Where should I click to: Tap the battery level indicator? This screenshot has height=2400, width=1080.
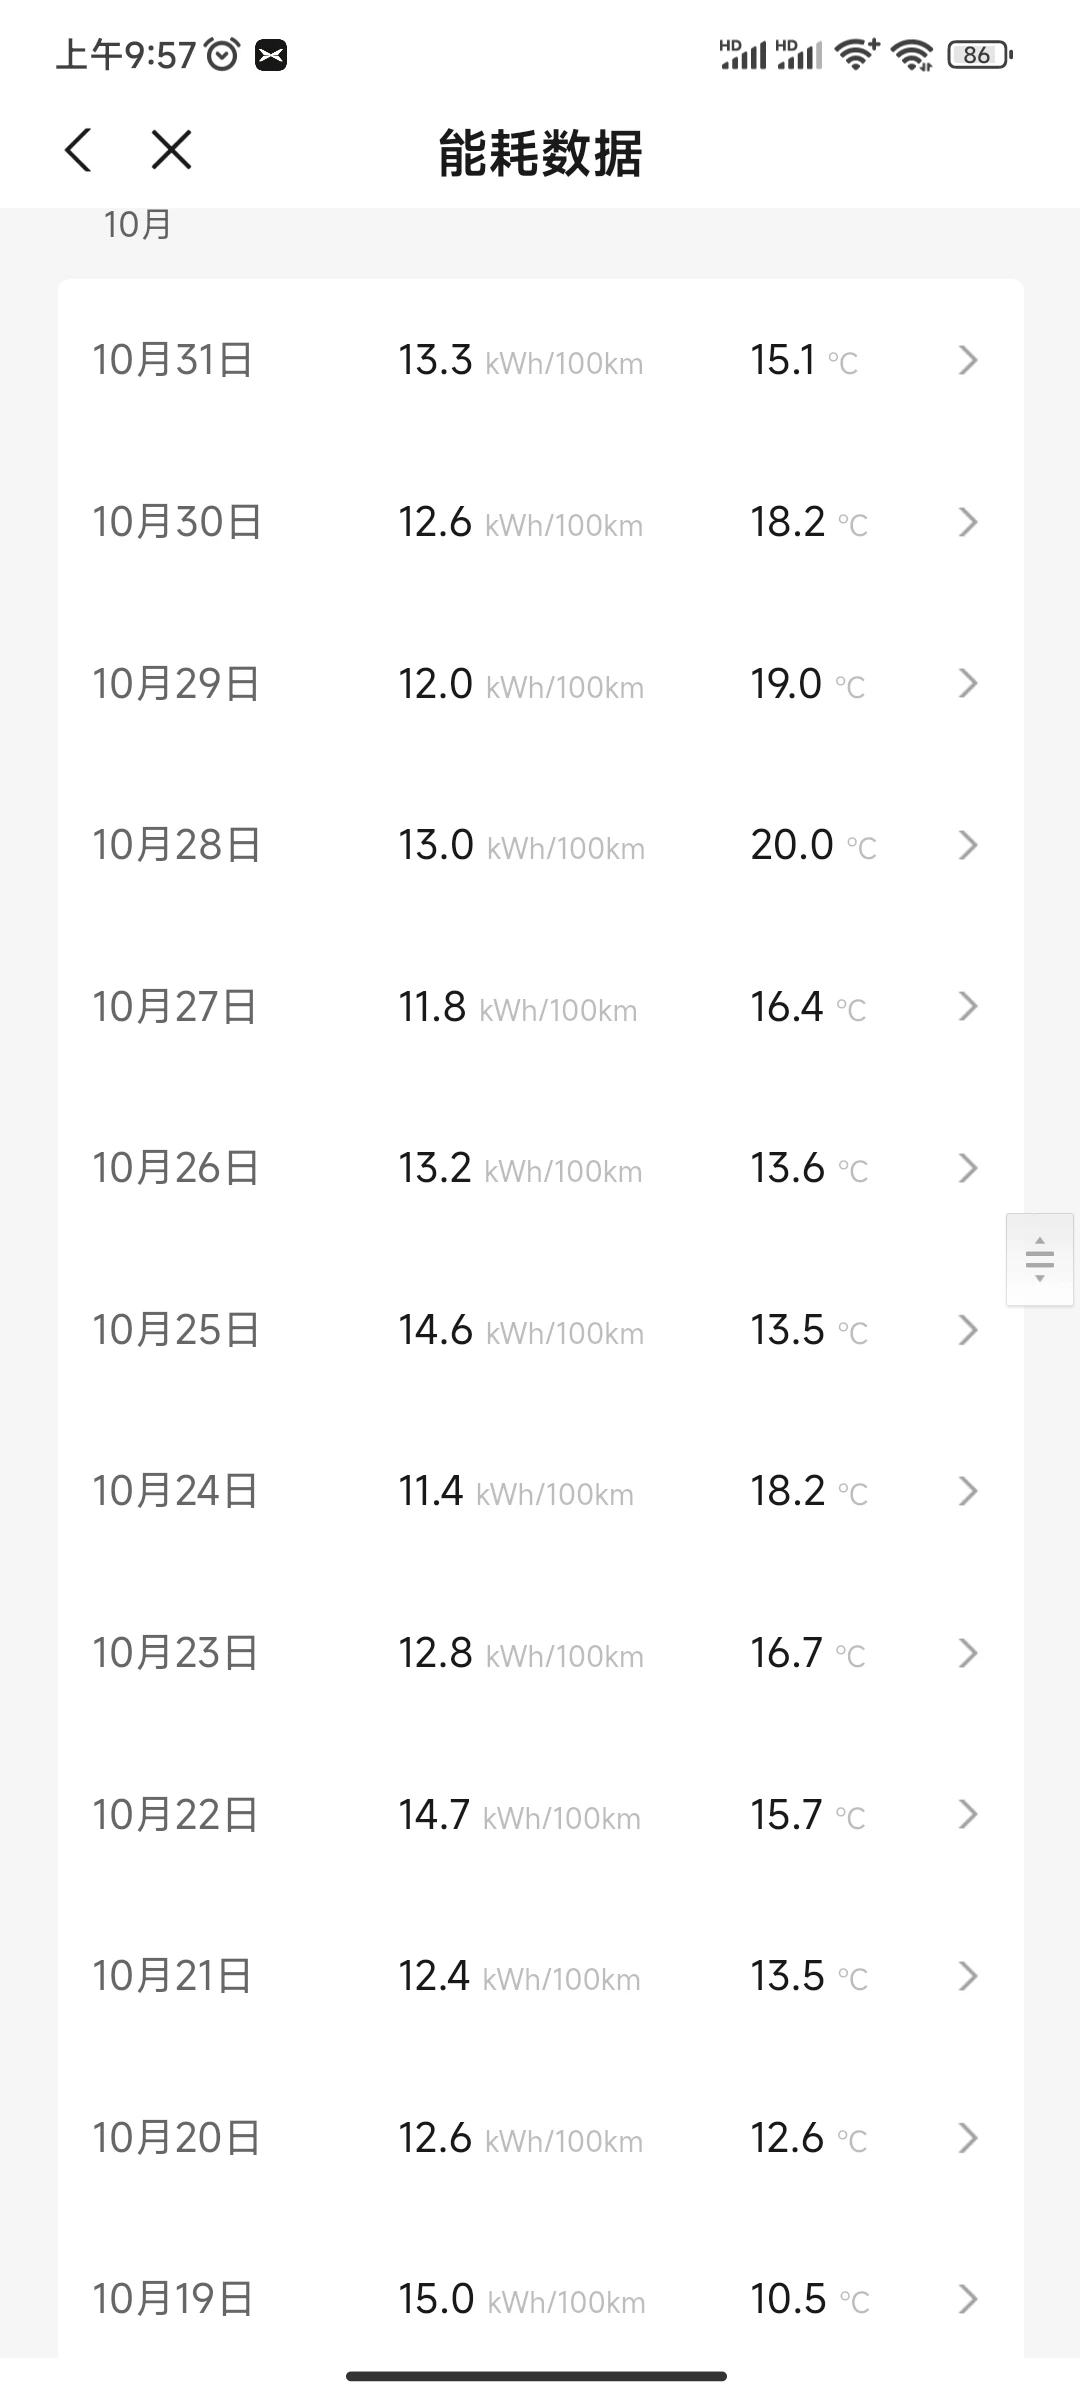[979, 55]
